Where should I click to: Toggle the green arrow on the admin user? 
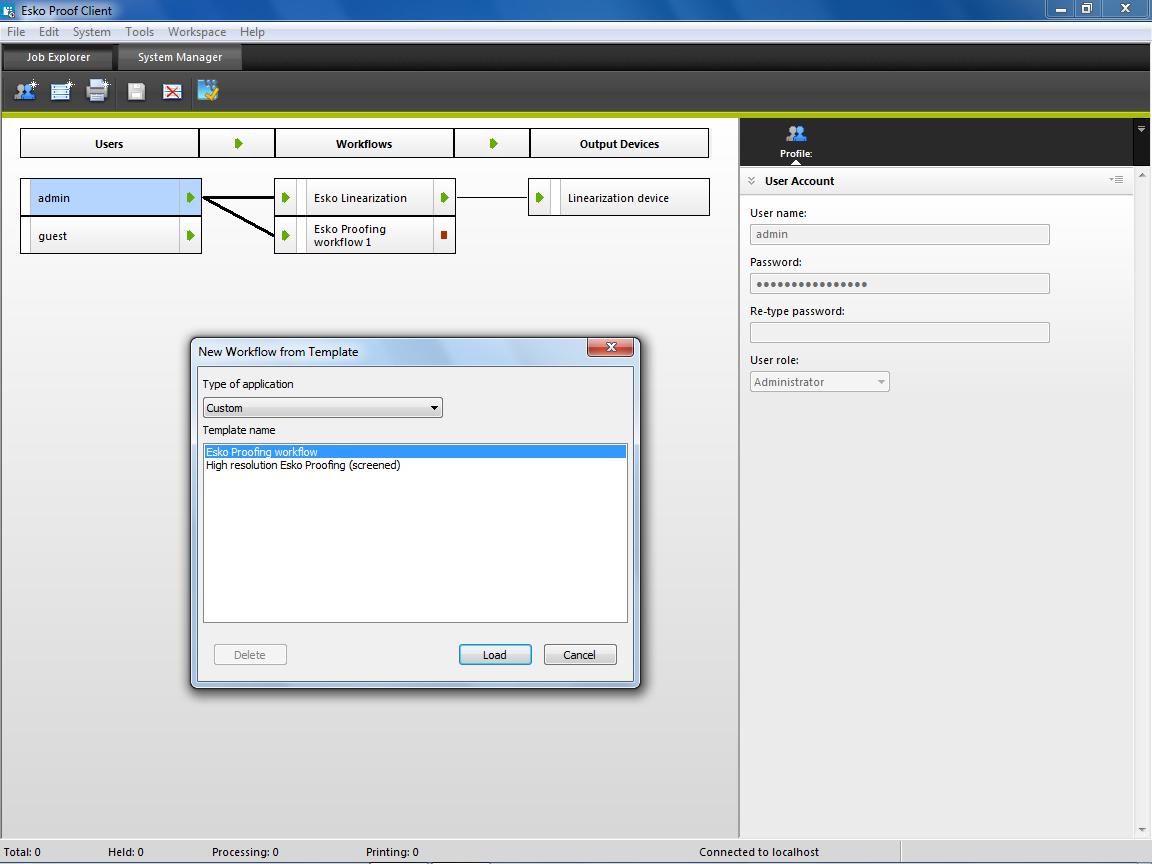tap(190, 198)
